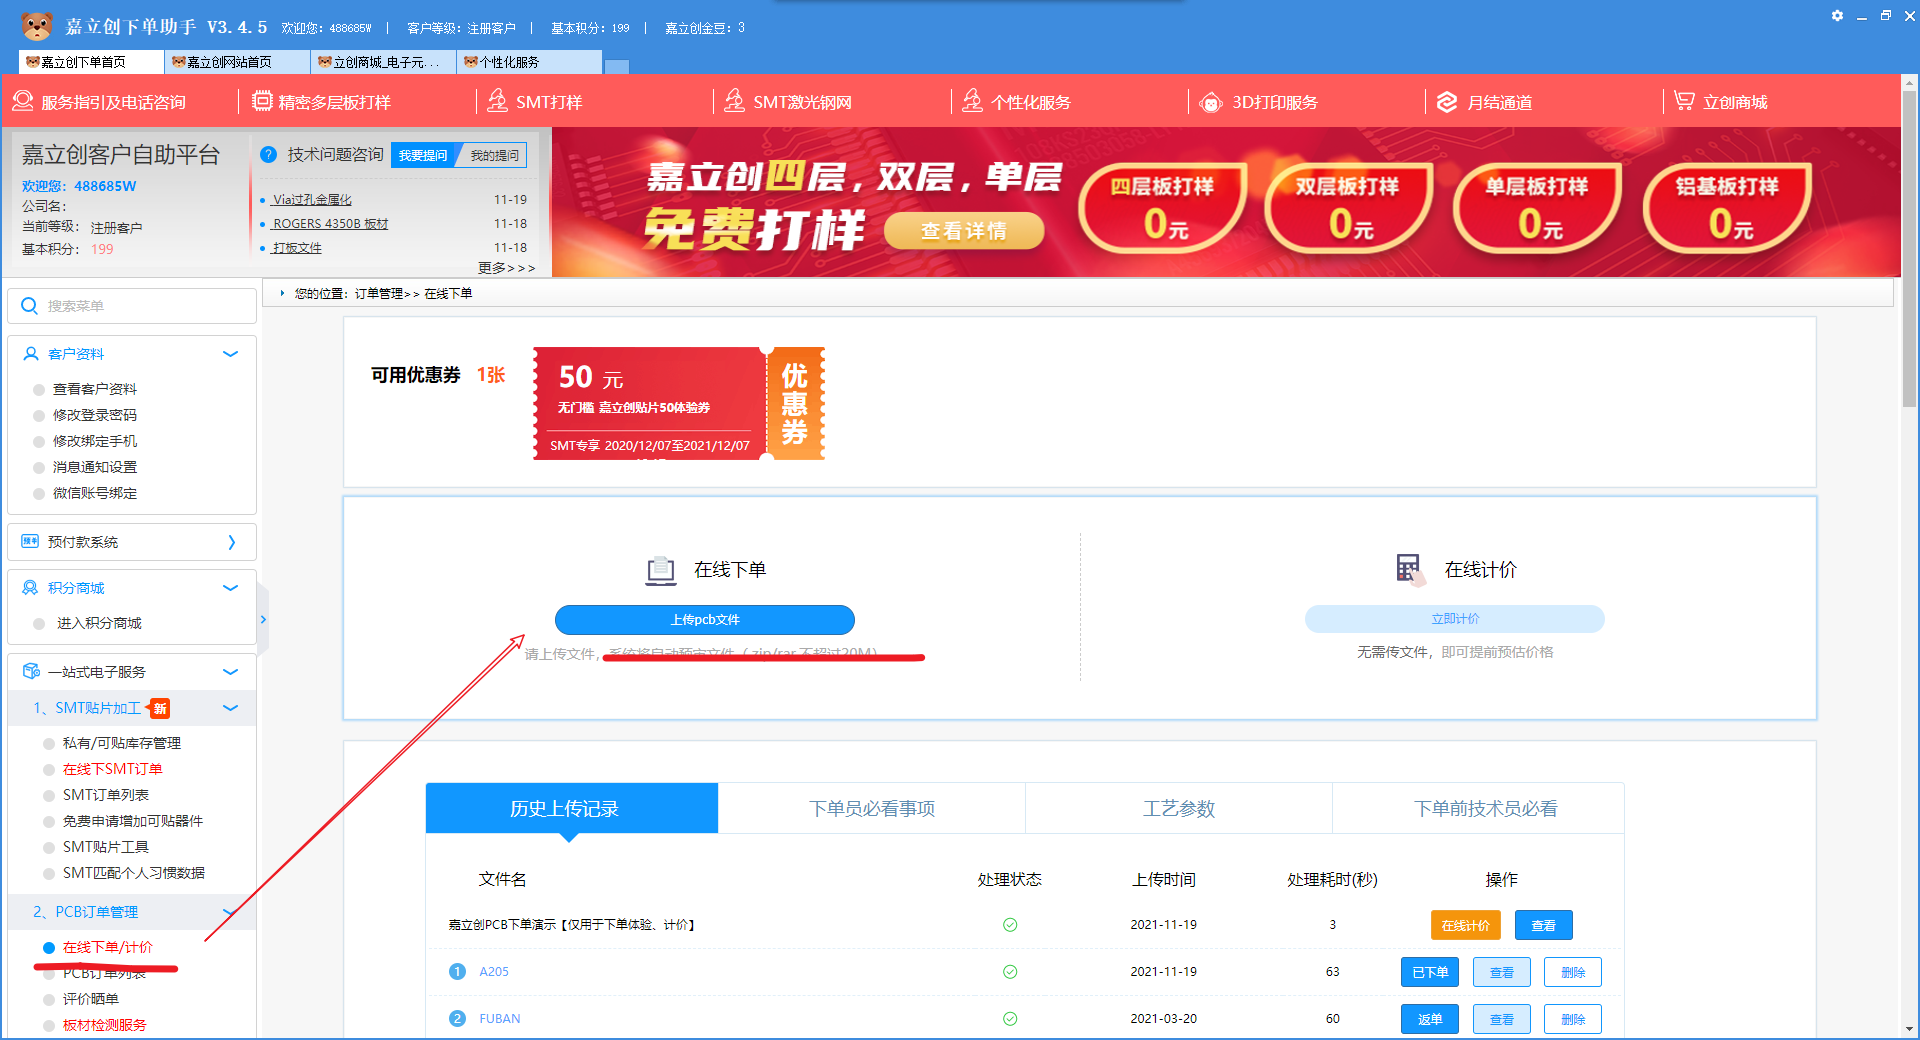Switch to the 嘉立创网站首页 tab
The width and height of the screenshot is (1920, 1040).
tap(237, 62)
